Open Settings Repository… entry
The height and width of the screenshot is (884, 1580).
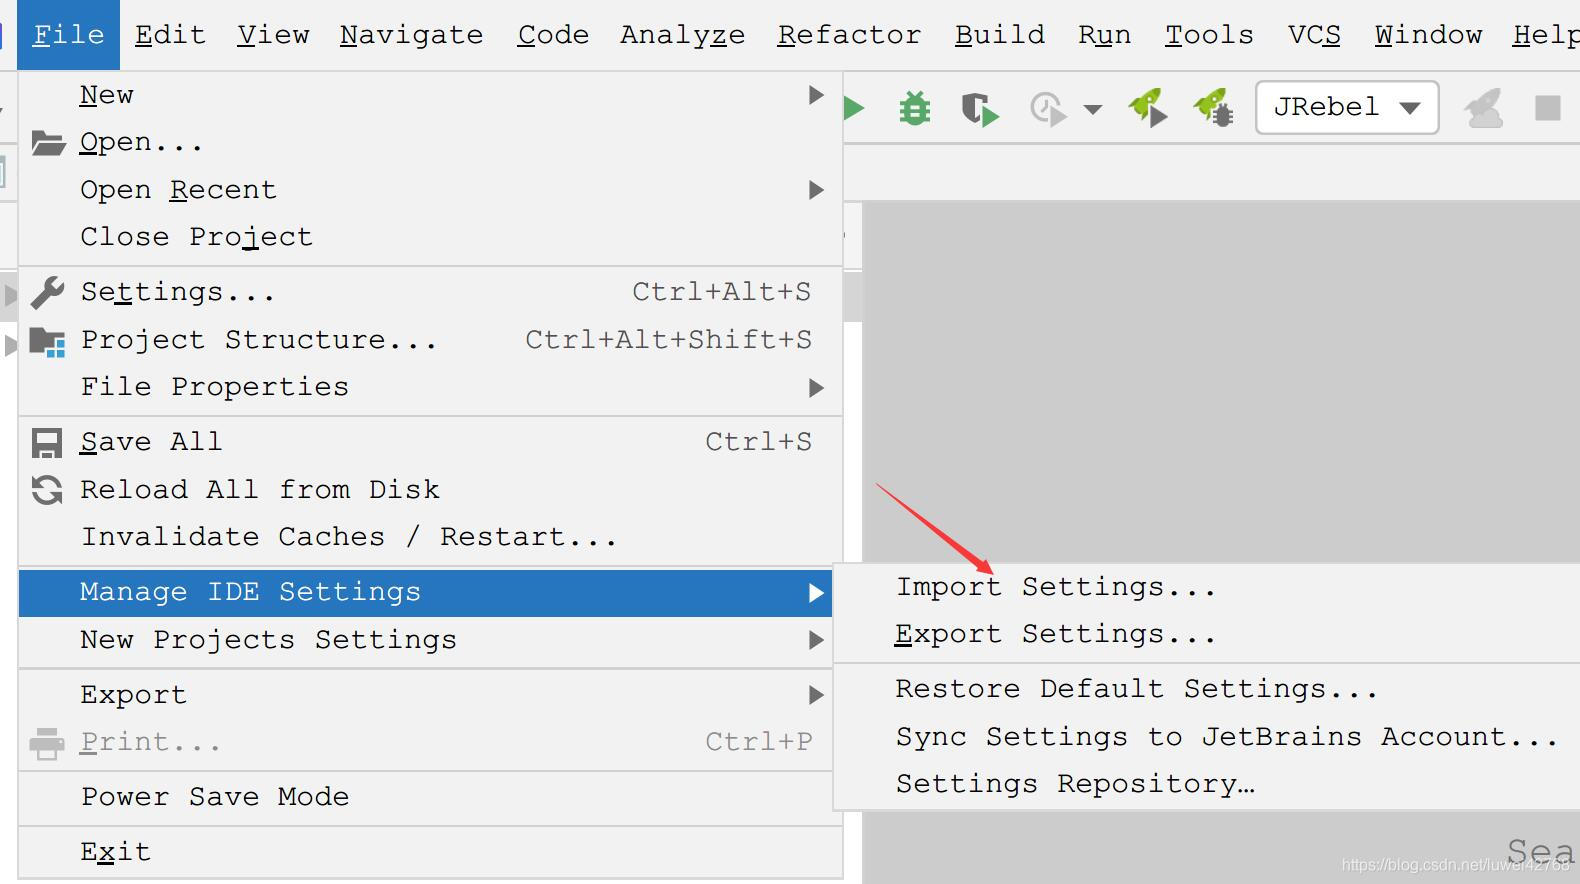(1207, 784)
